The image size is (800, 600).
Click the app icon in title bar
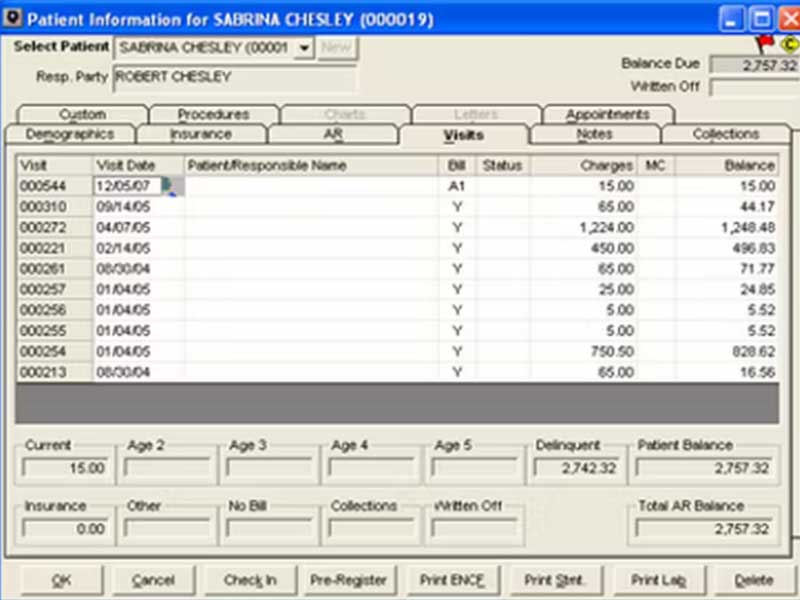(12, 18)
